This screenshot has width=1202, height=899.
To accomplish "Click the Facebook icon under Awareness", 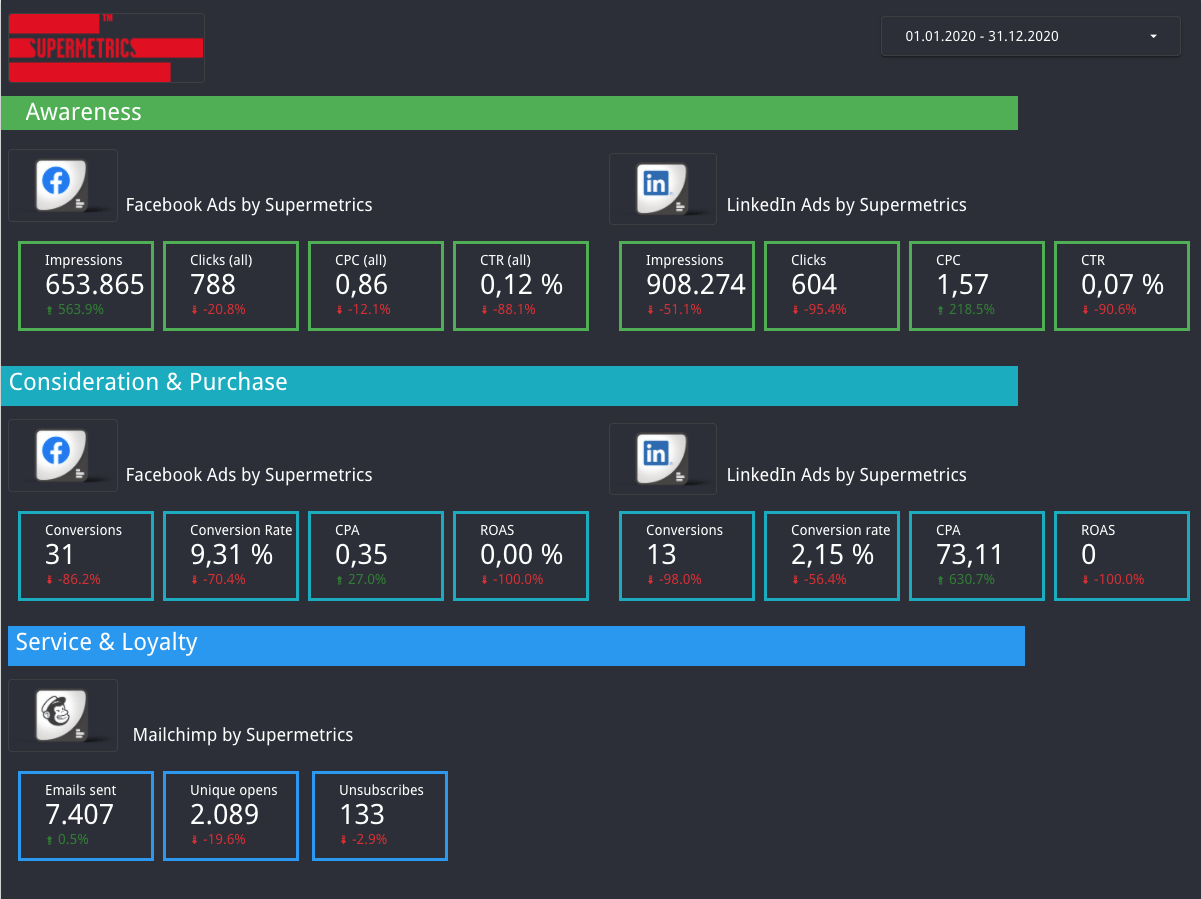I will (63, 186).
